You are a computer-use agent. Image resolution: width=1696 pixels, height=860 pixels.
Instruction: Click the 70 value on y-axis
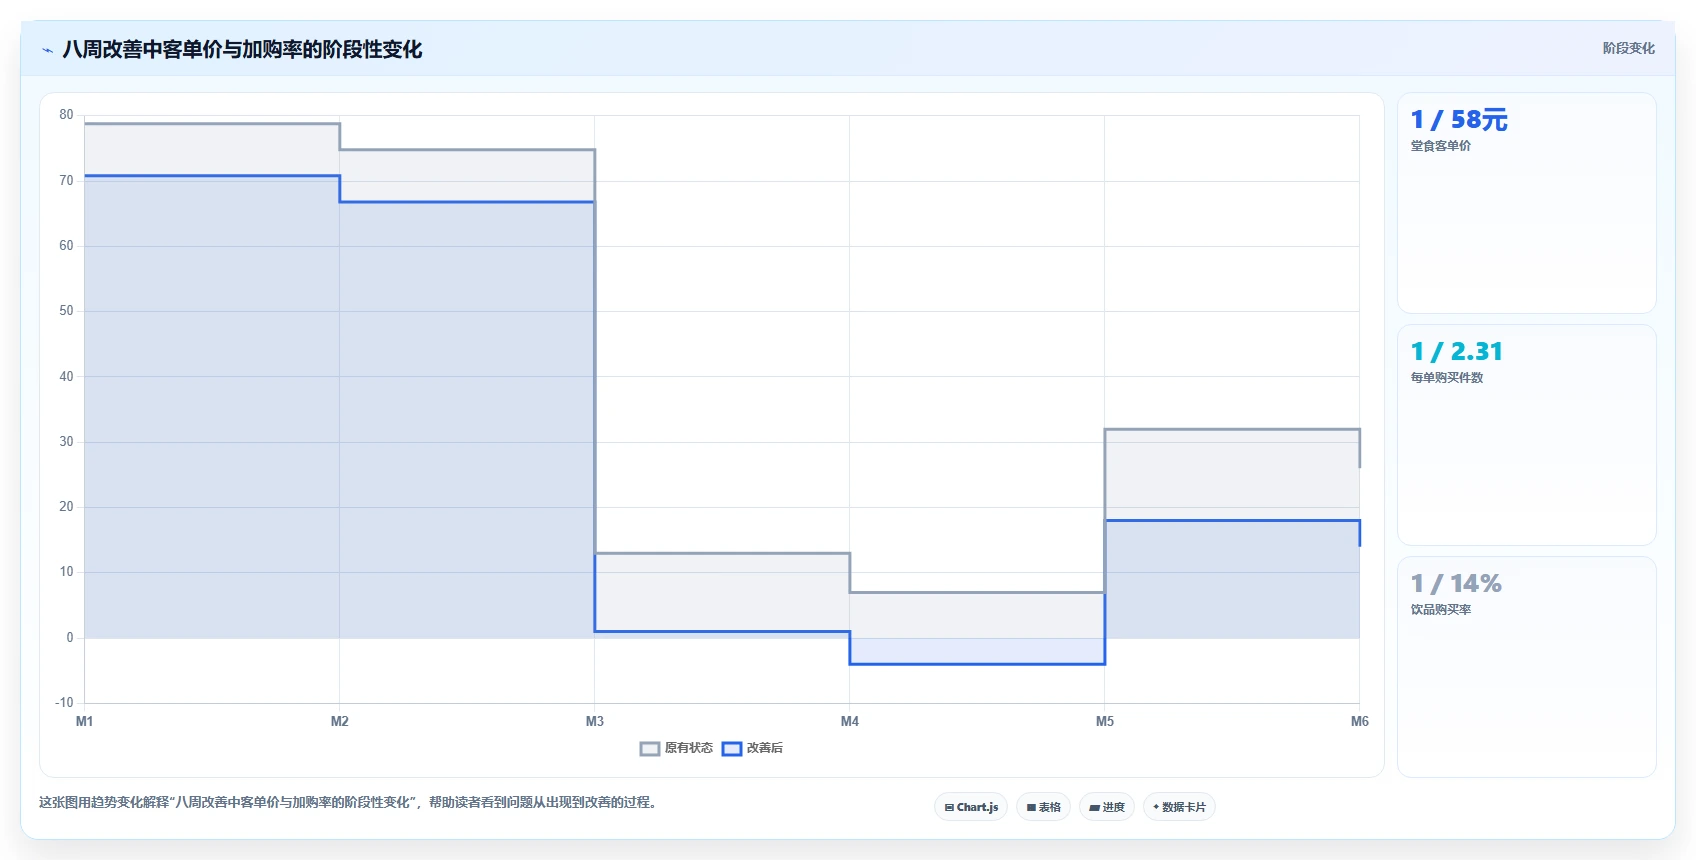(x=66, y=181)
